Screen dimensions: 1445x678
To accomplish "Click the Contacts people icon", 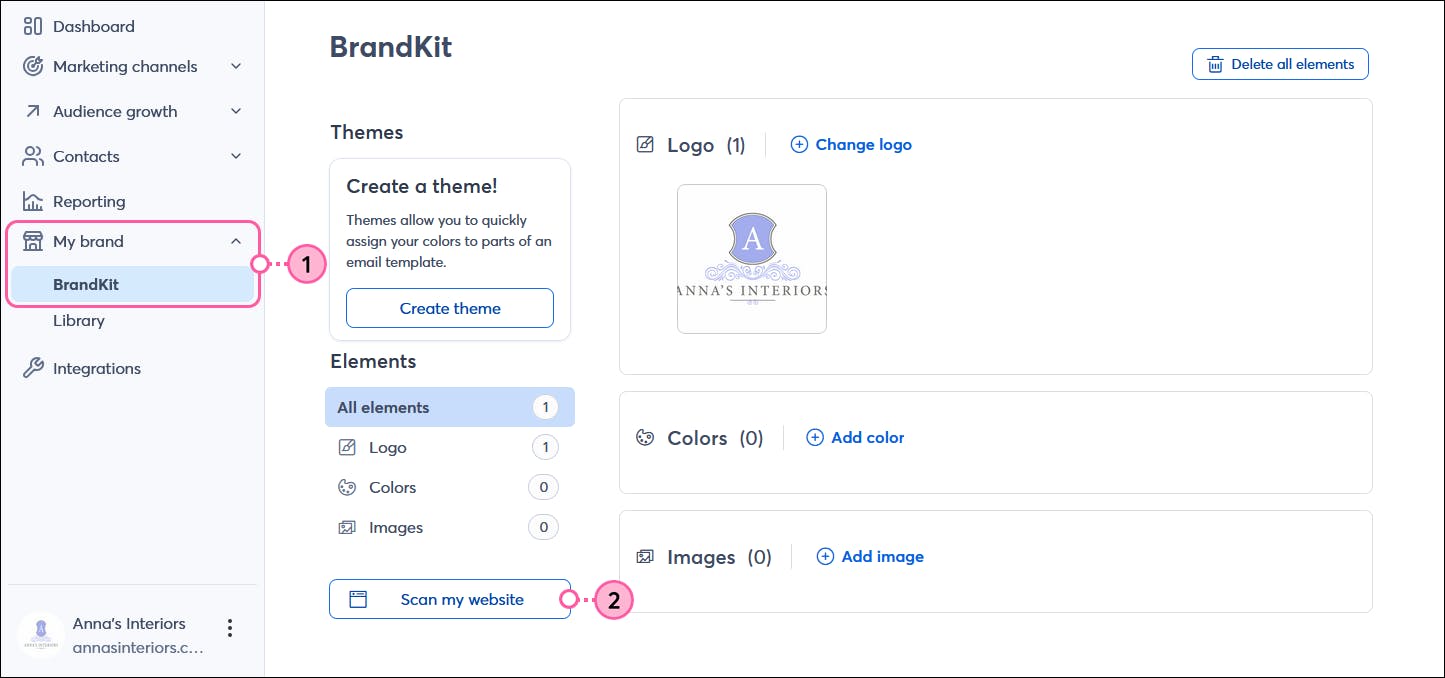I will 33,156.
